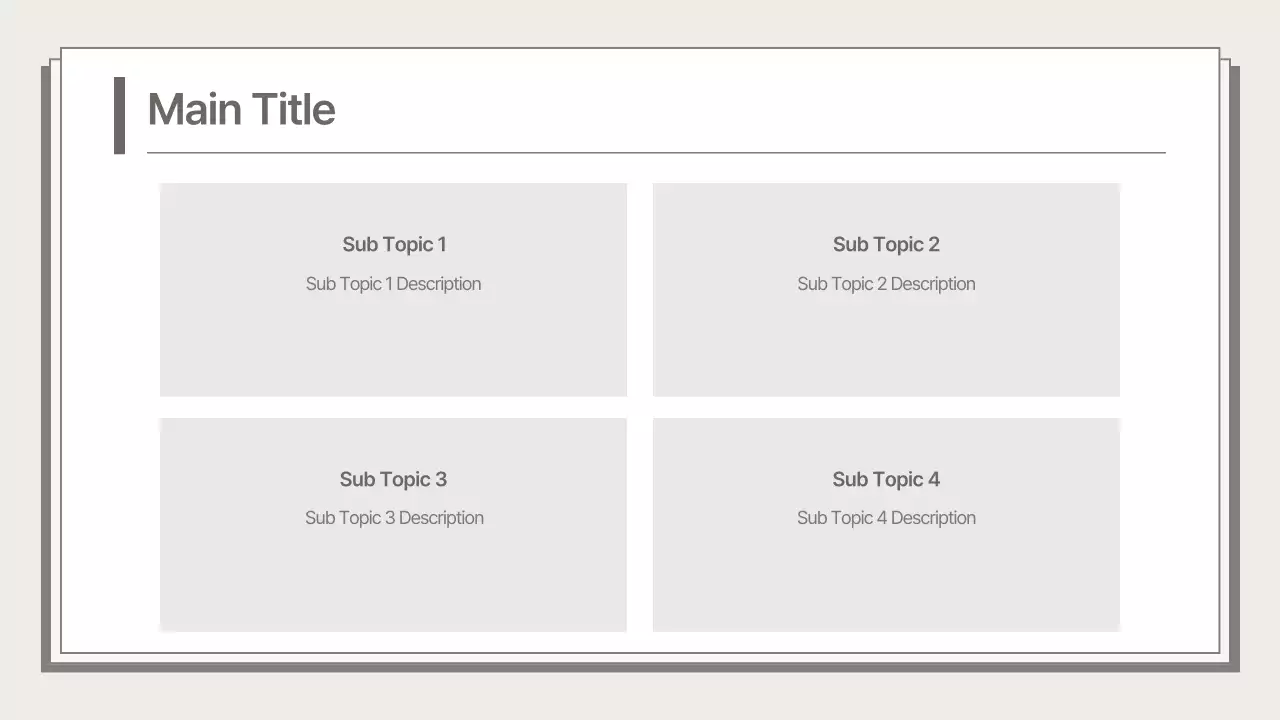Click empty gray area below Sub Topic 3 Description
Viewport: 1280px width, 720px height.
click(393, 580)
